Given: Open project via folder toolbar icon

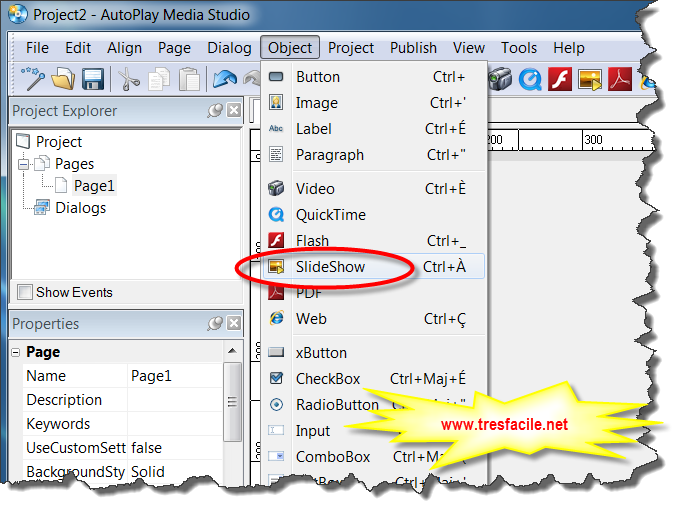Looking at the screenshot, I should 63,79.
